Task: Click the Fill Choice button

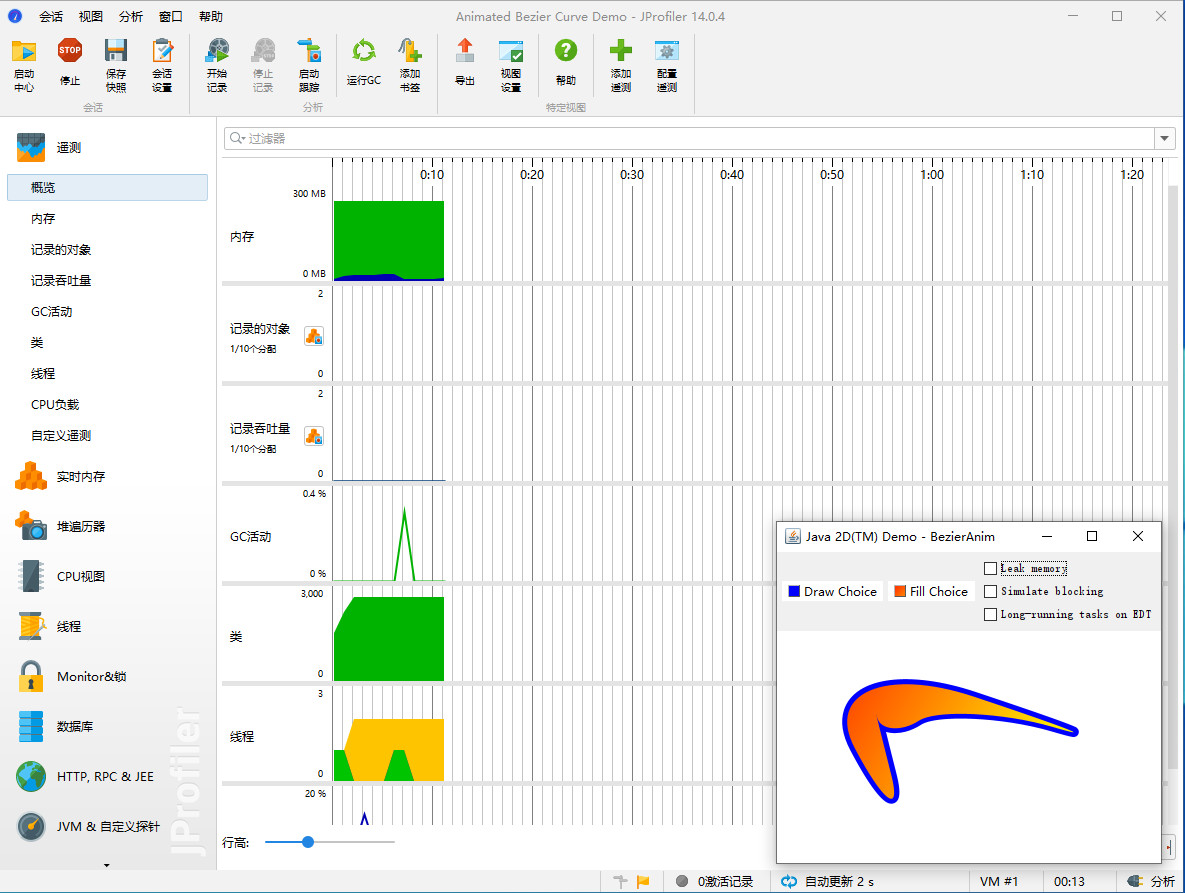Action: click(x=930, y=592)
